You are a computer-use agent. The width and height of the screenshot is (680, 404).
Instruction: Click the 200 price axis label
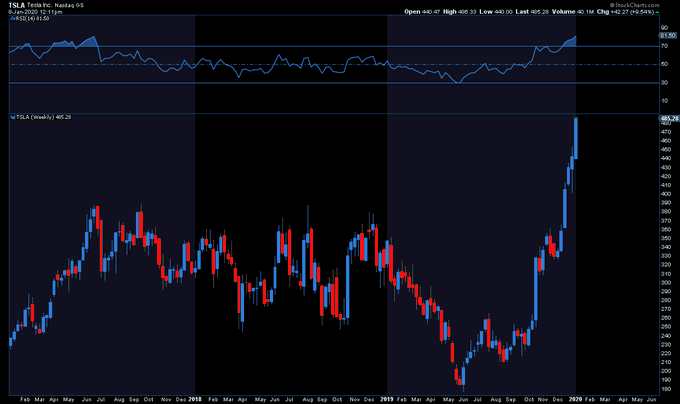tap(666, 371)
